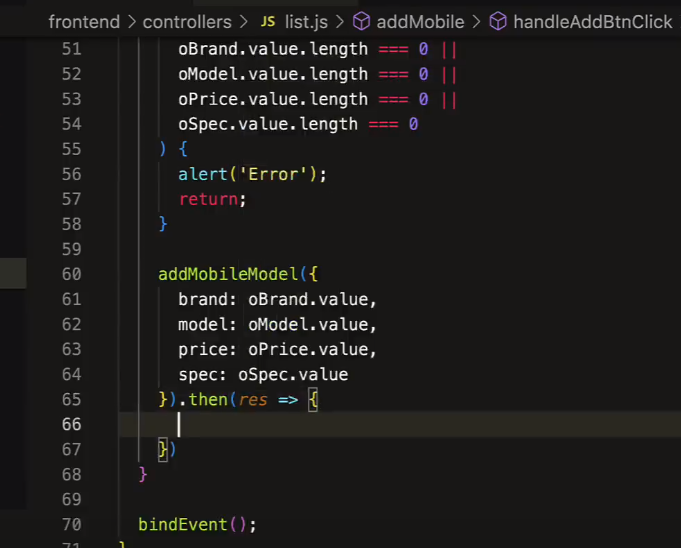Viewport: 681px width, 548px height.
Task: Click line number 66 in gutter
Action: (x=72, y=425)
